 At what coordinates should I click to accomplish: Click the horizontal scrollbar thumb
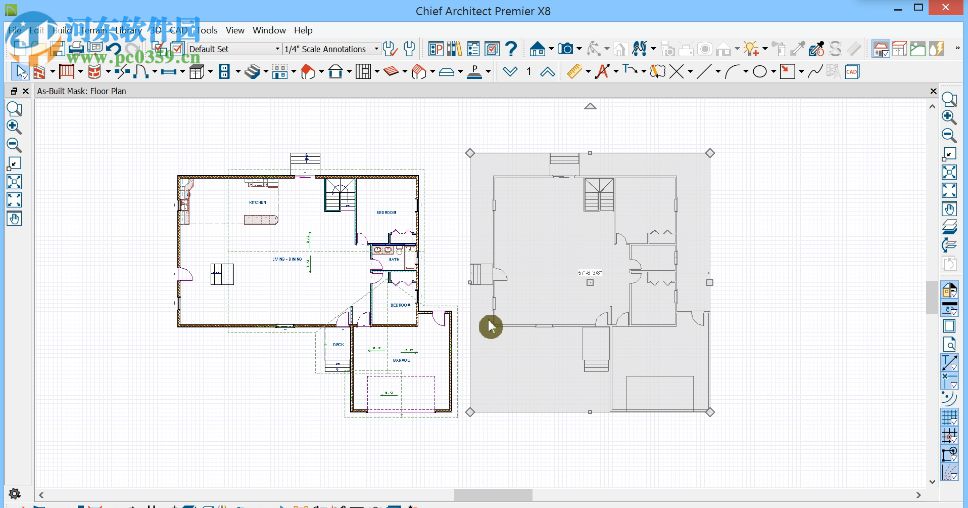(493, 495)
